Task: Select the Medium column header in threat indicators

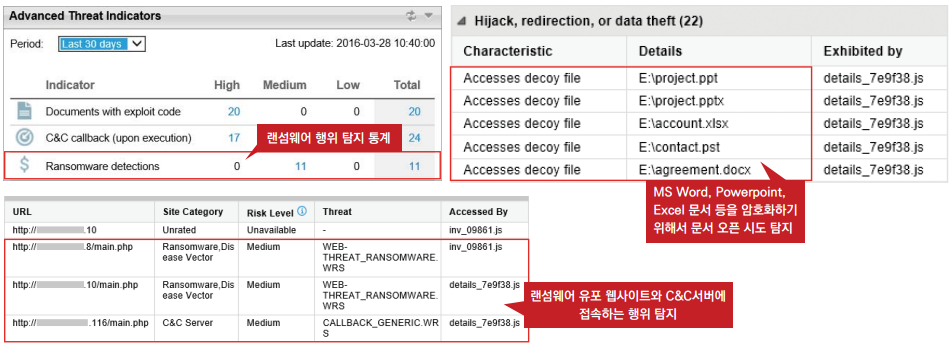Action: click(285, 85)
